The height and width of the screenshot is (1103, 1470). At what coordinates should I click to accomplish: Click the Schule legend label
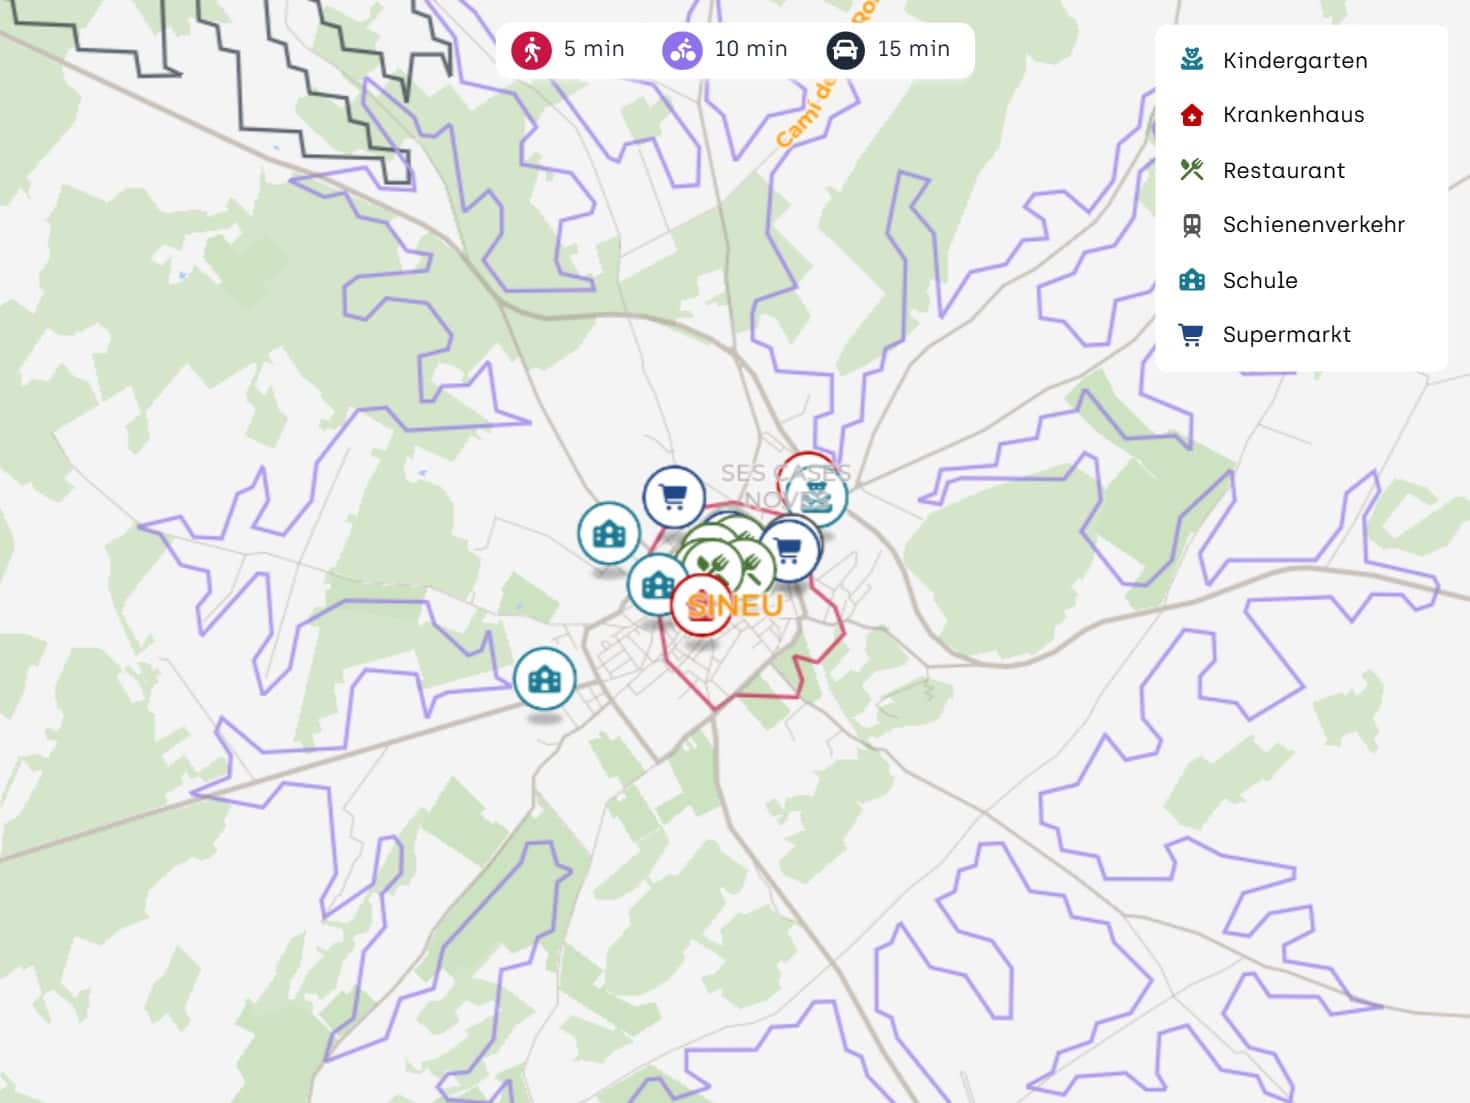1259,281
